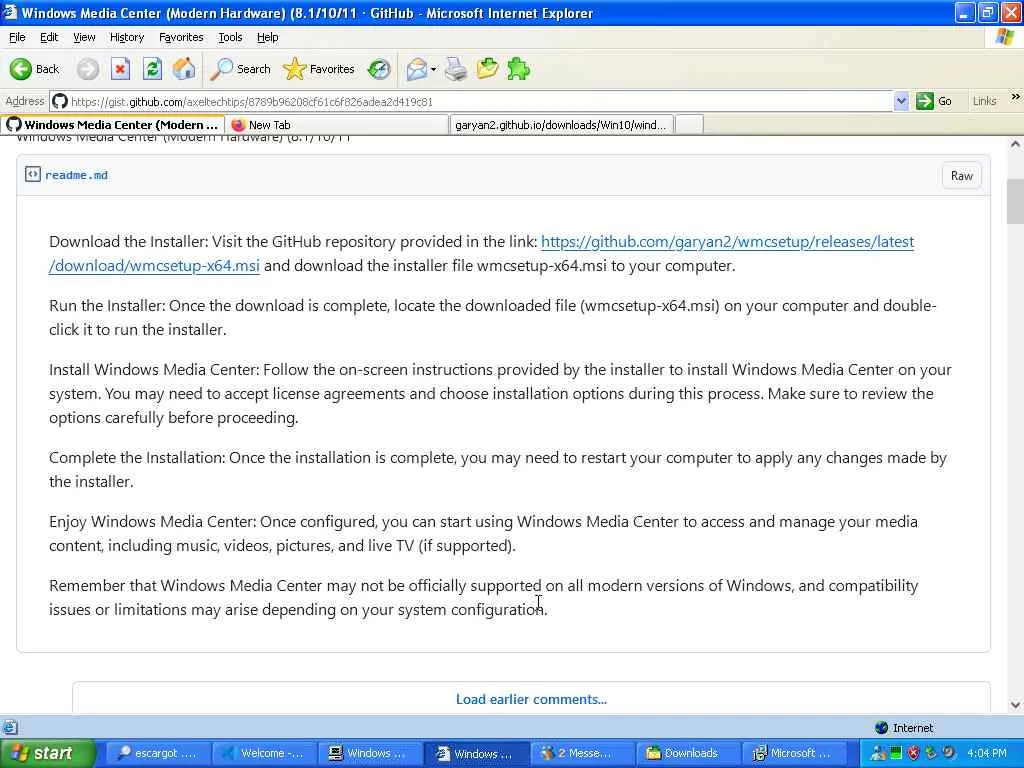Click the Raw button for readme.md
Viewport: 1024px width, 768px height.
pos(961,176)
